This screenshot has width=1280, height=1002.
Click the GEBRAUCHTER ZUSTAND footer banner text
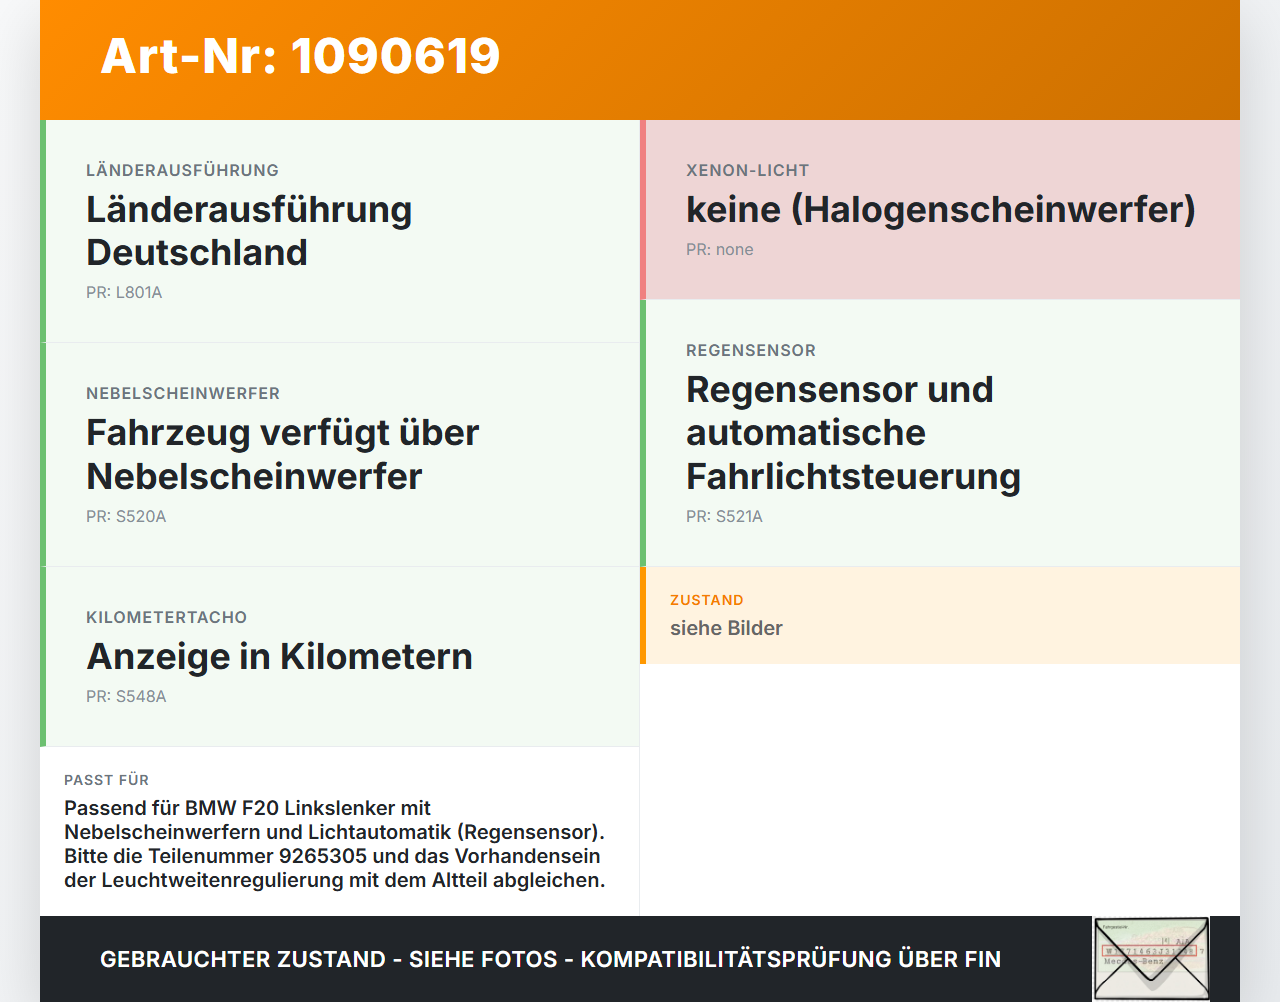tap(550, 959)
